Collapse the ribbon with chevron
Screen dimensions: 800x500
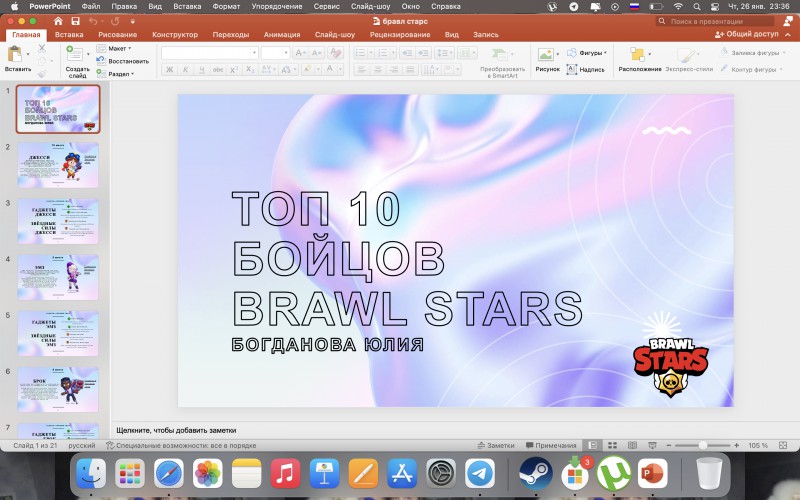pos(788,35)
